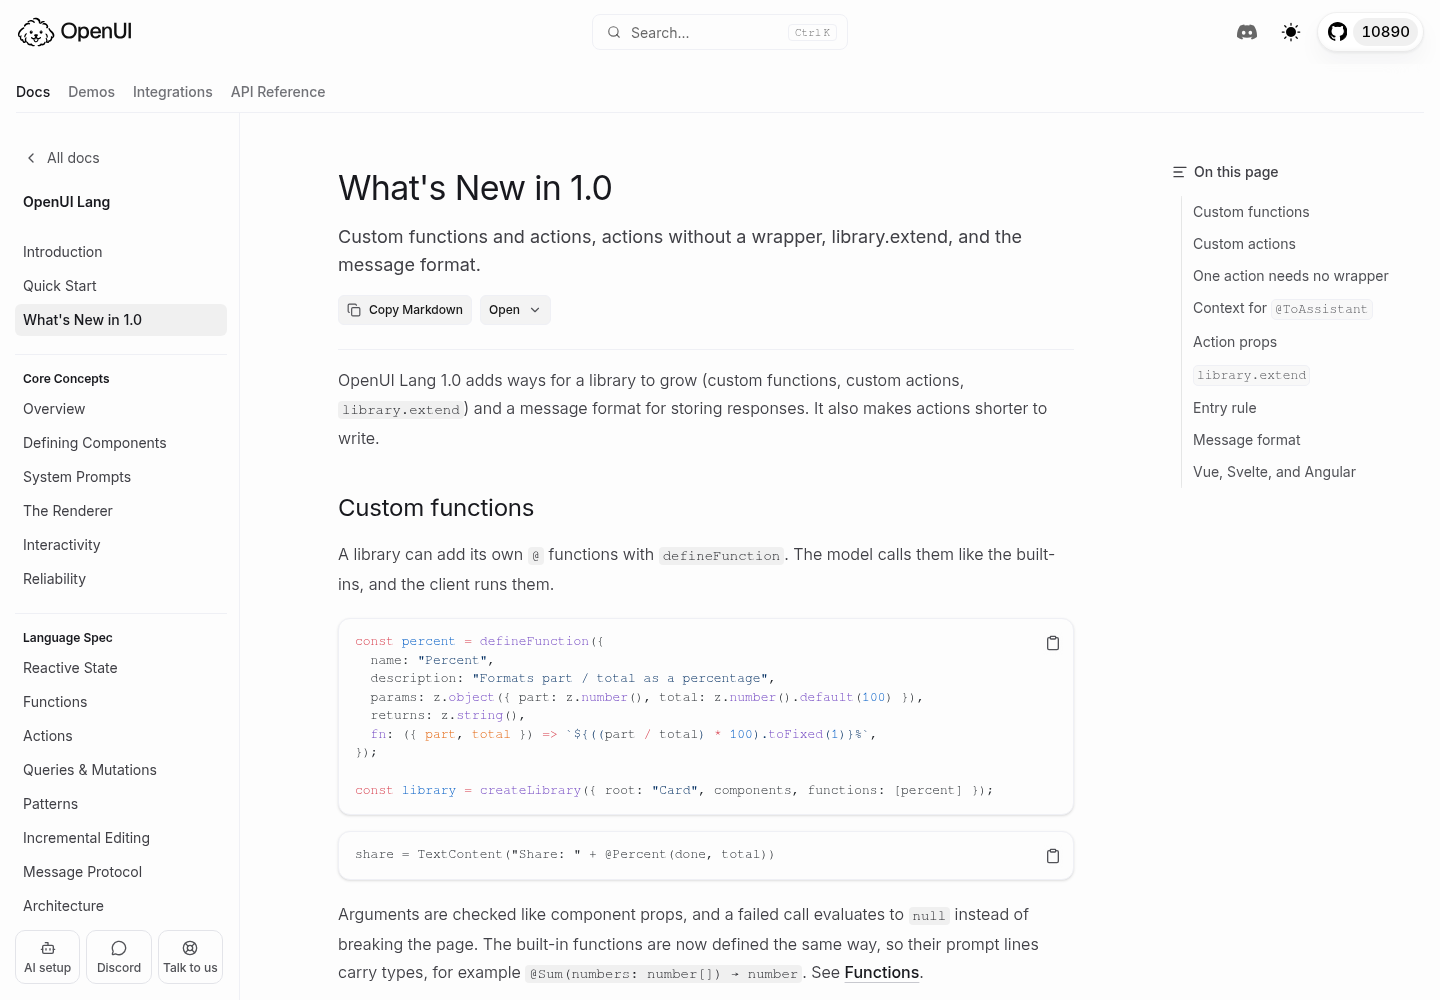1440x1000 pixels.
Task: Open The Renderer sidebar page
Action: click(x=121, y=511)
